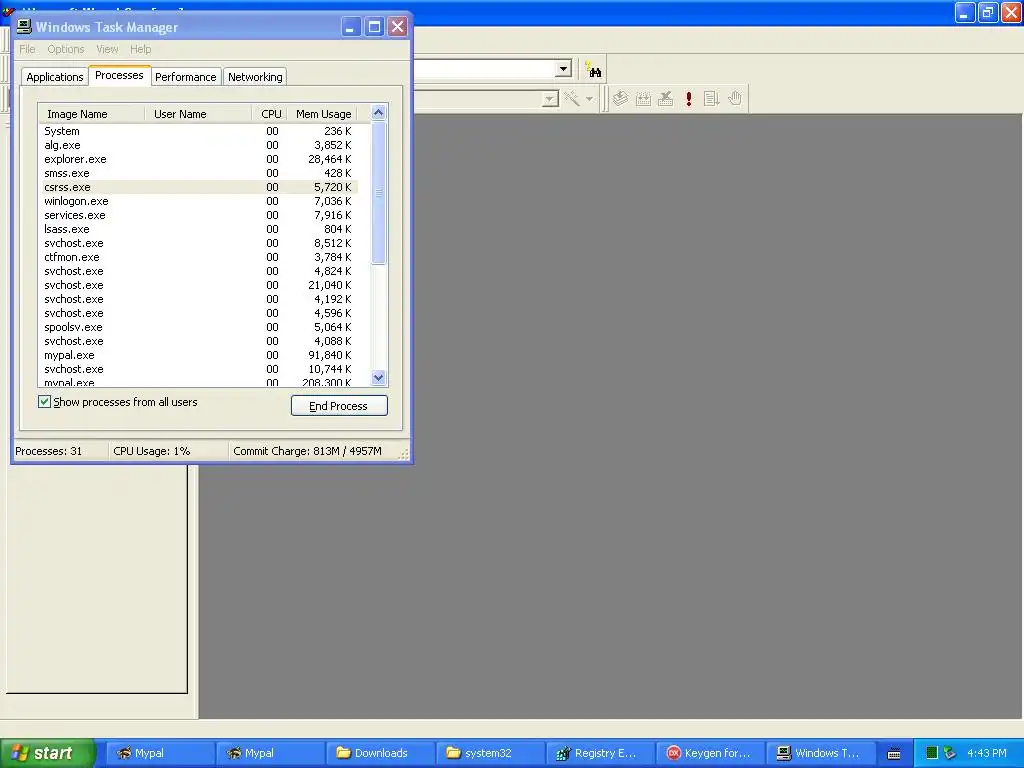Open the find combo box dropdown arrow
1024x768 pixels.
tap(563, 69)
